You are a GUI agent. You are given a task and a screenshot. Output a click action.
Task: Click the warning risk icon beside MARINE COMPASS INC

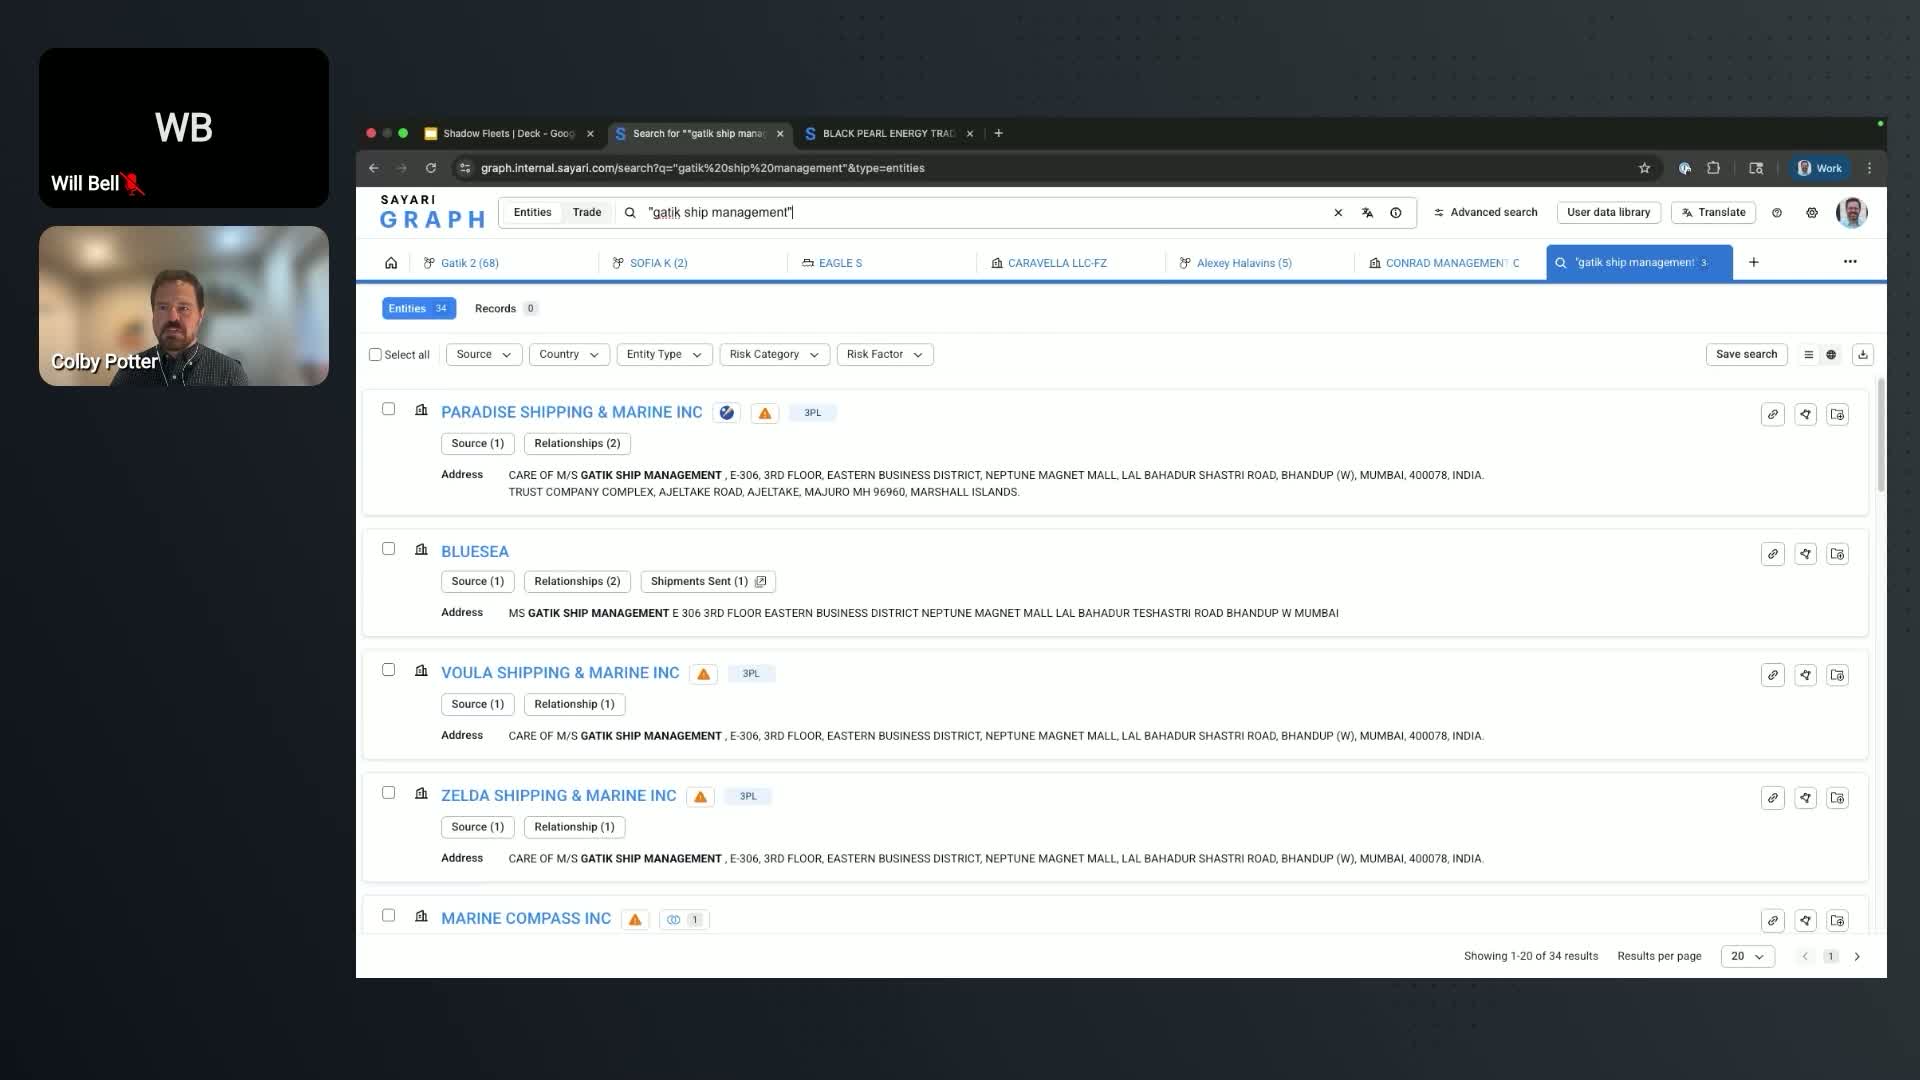(x=635, y=920)
